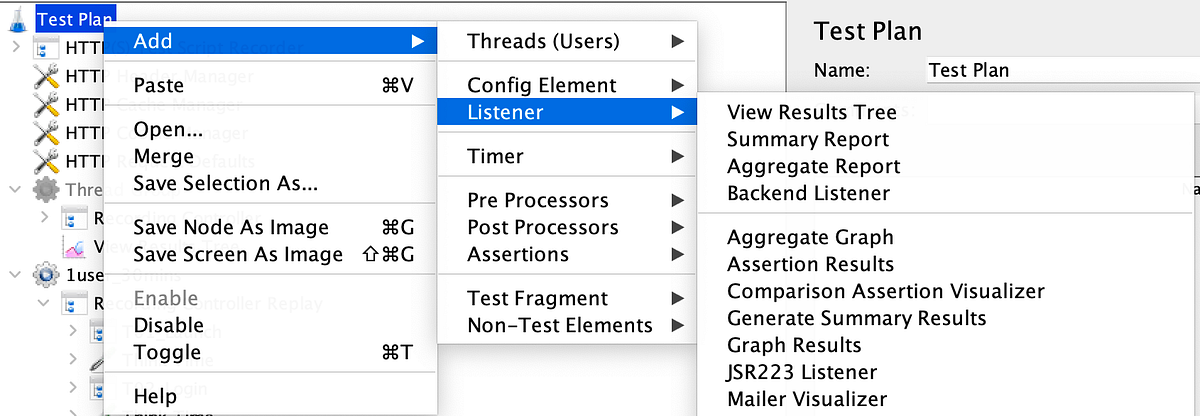The image size is (1200, 416).
Task: Collapse the 1user thread group node
Action: 14,274
